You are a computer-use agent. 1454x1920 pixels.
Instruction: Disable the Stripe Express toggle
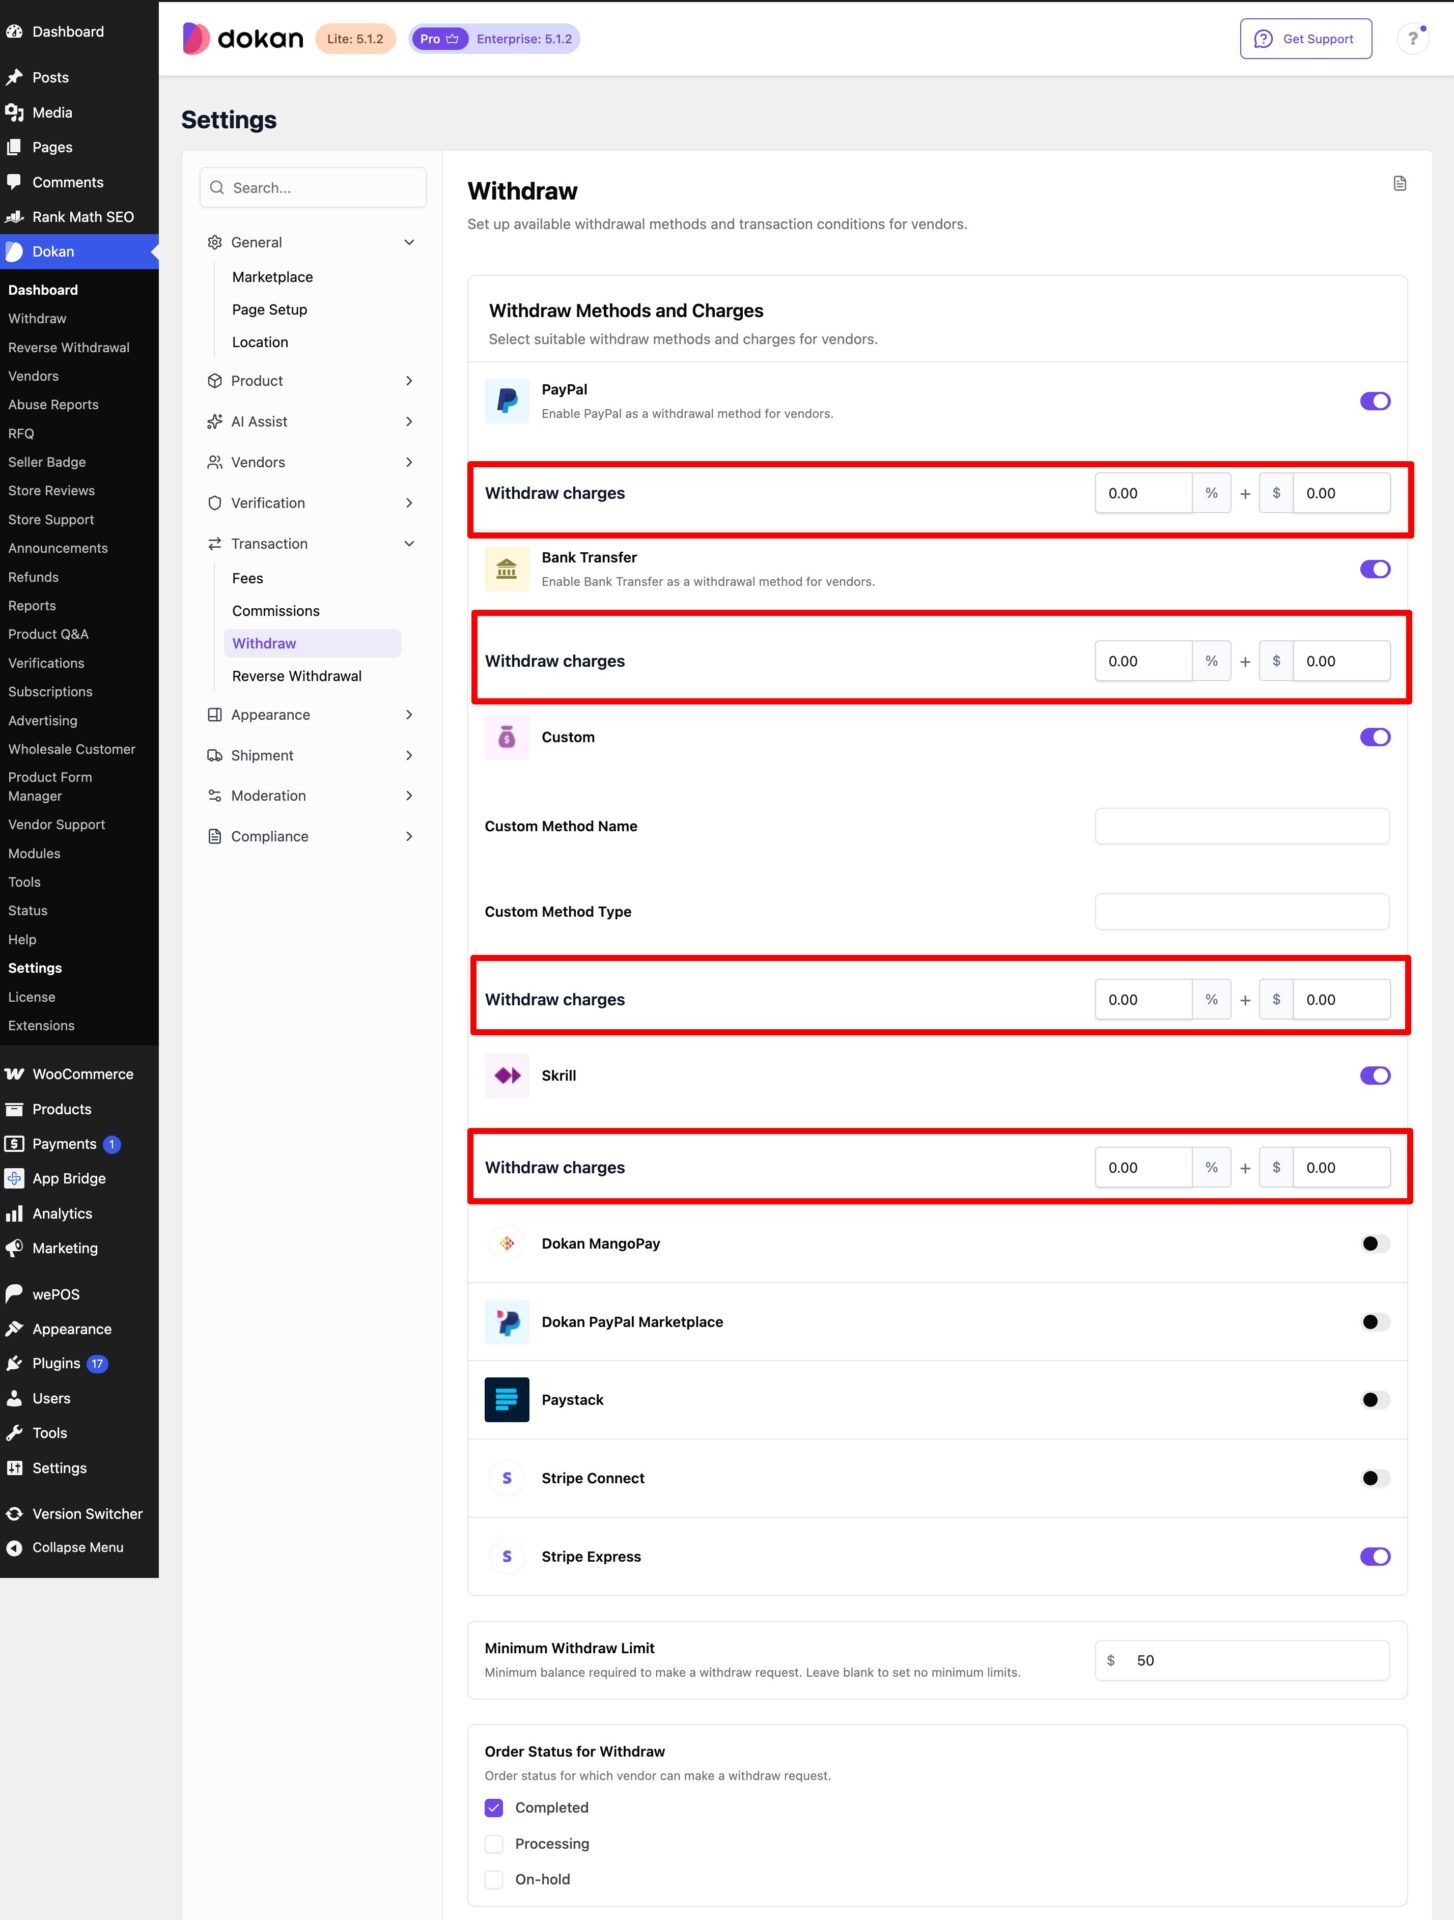tap(1375, 1556)
